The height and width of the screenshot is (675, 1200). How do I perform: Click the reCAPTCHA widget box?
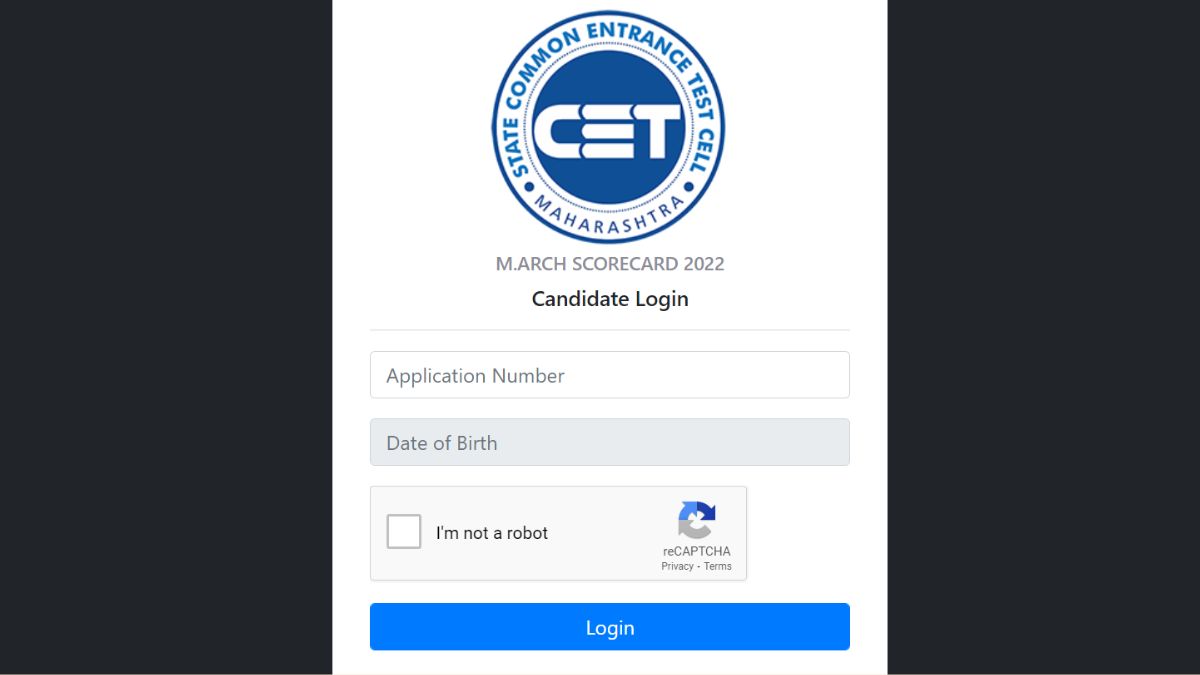point(558,533)
